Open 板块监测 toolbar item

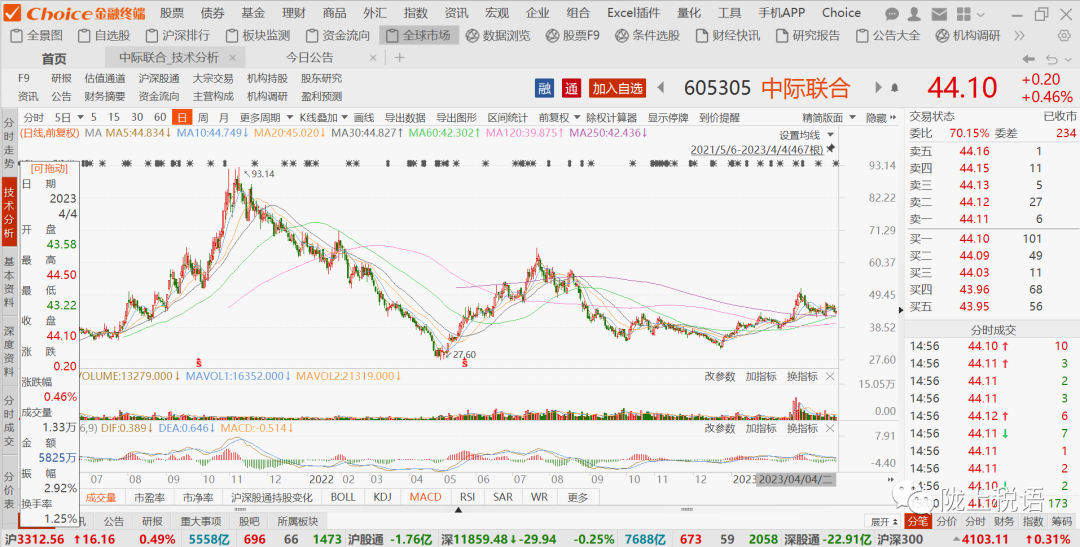pyautogui.click(x=258, y=36)
